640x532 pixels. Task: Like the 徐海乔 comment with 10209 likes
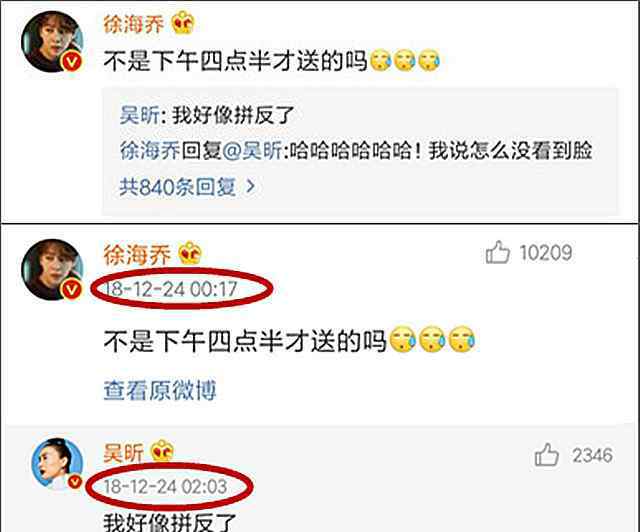tap(497, 252)
